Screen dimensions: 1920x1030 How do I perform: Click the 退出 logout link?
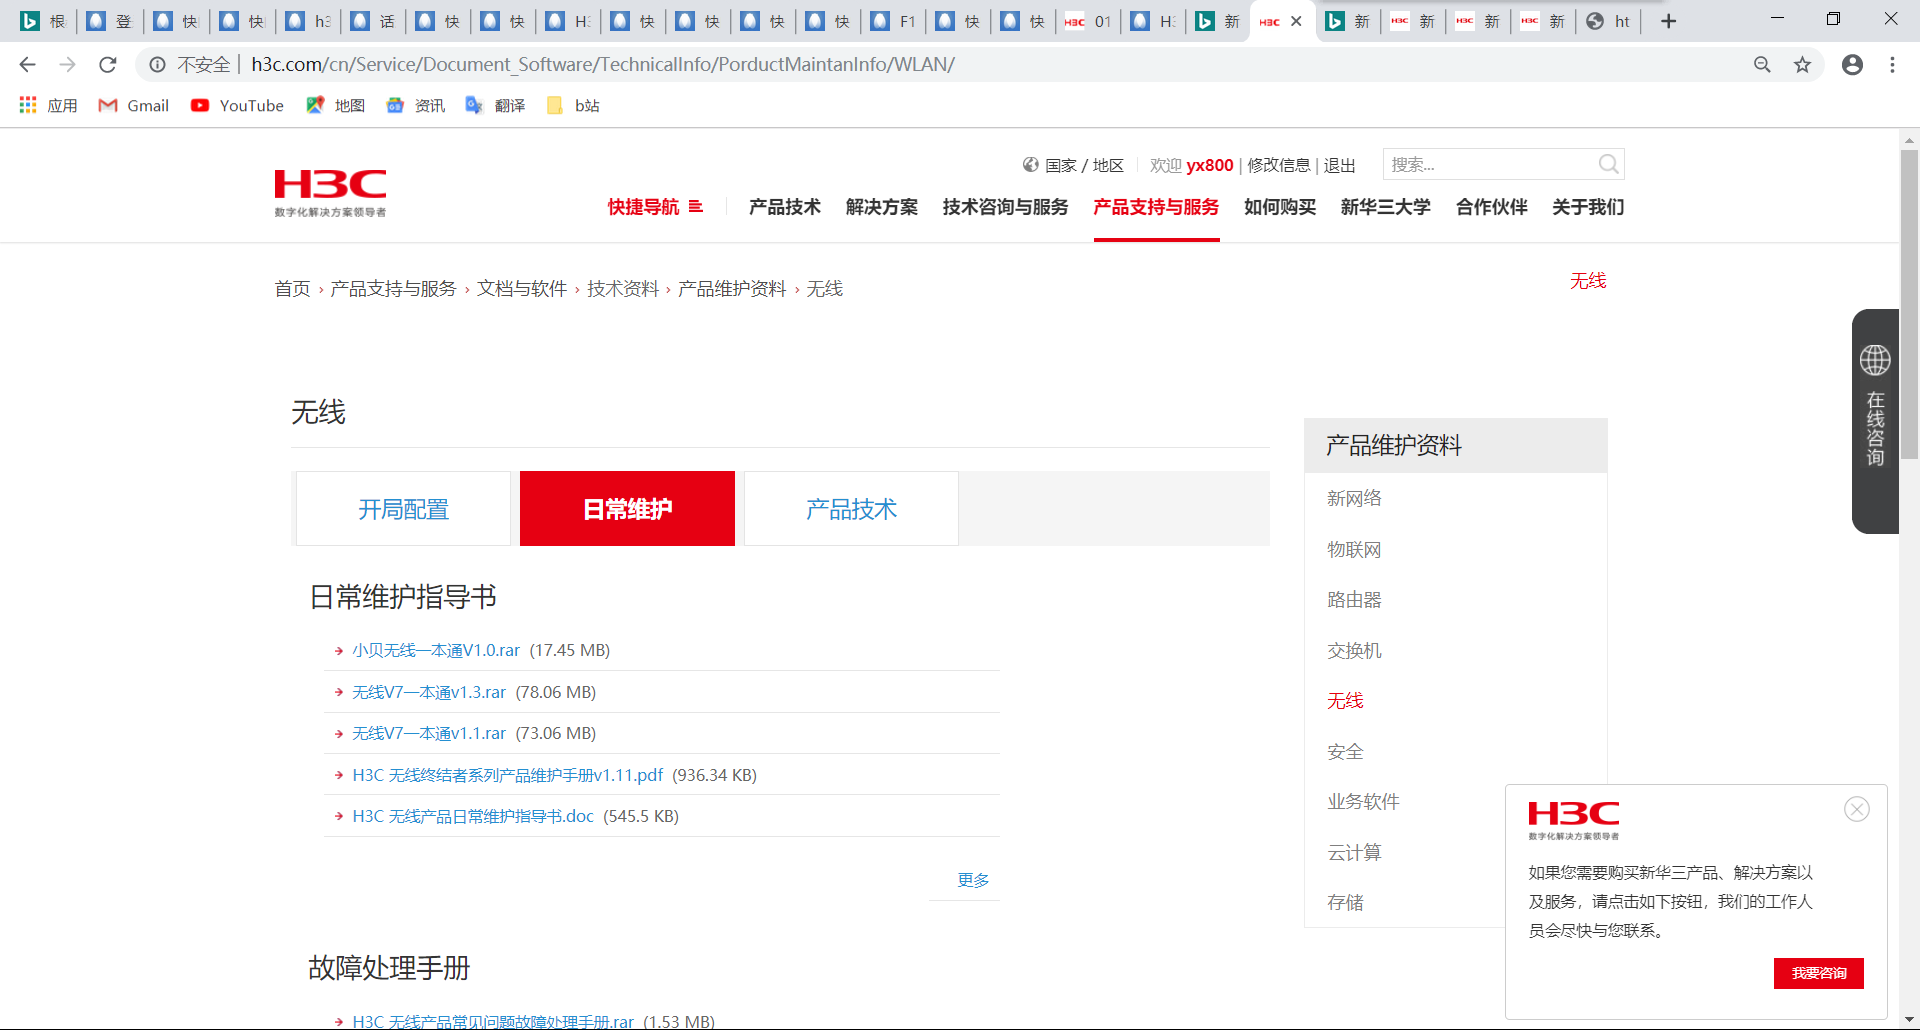[x=1340, y=165]
